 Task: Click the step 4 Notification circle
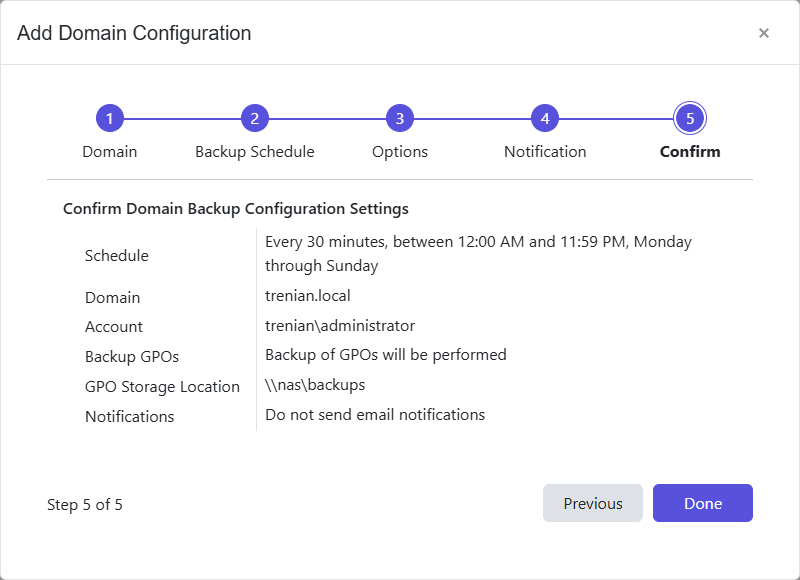(x=544, y=117)
